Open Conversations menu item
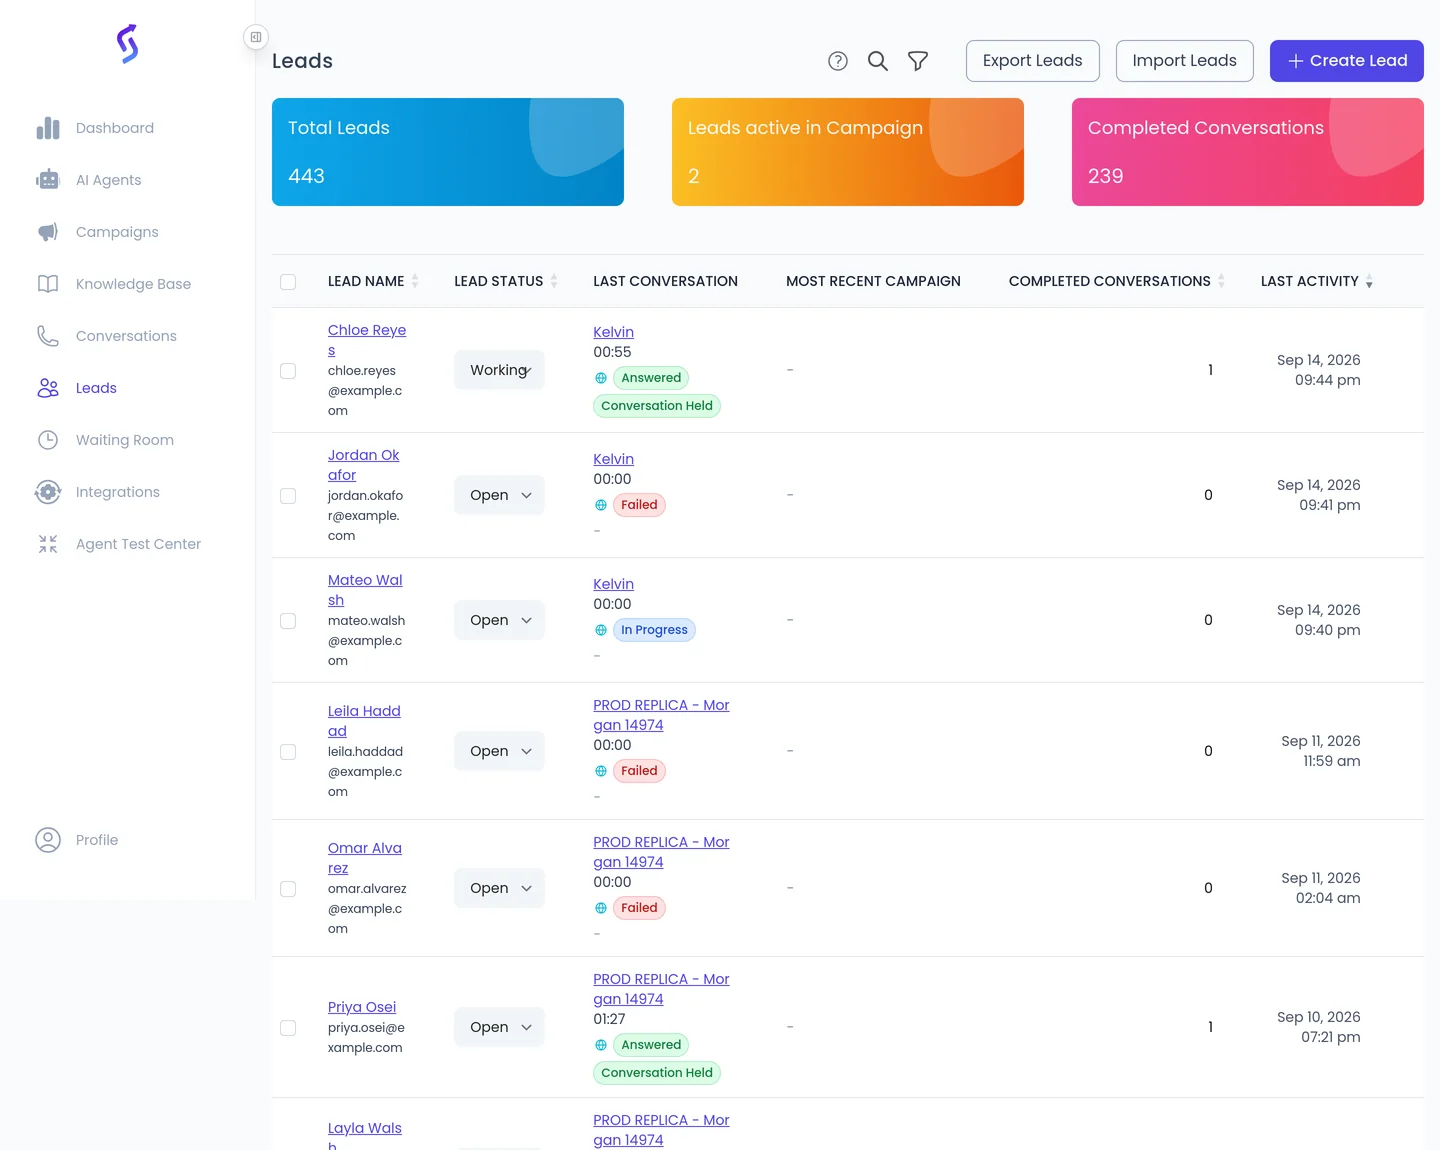Image resolution: width=1440 pixels, height=1150 pixels. pyautogui.click(x=126, y=336)
